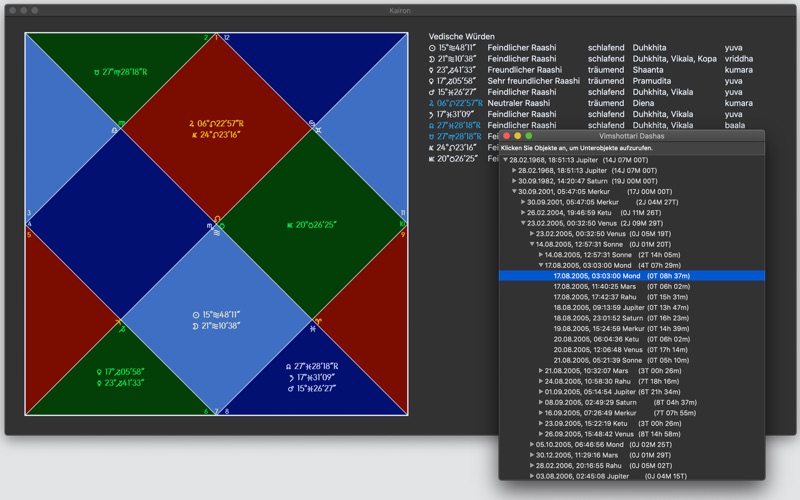Select row 26.09.2005, 15:48:42 Venus
This screenshot has height=500, width=800.
[632, 434]
